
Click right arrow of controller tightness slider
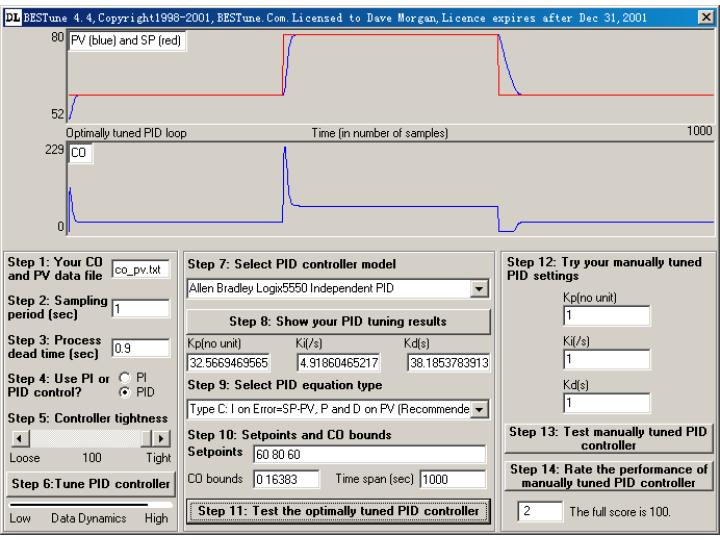tap(161, 438)
